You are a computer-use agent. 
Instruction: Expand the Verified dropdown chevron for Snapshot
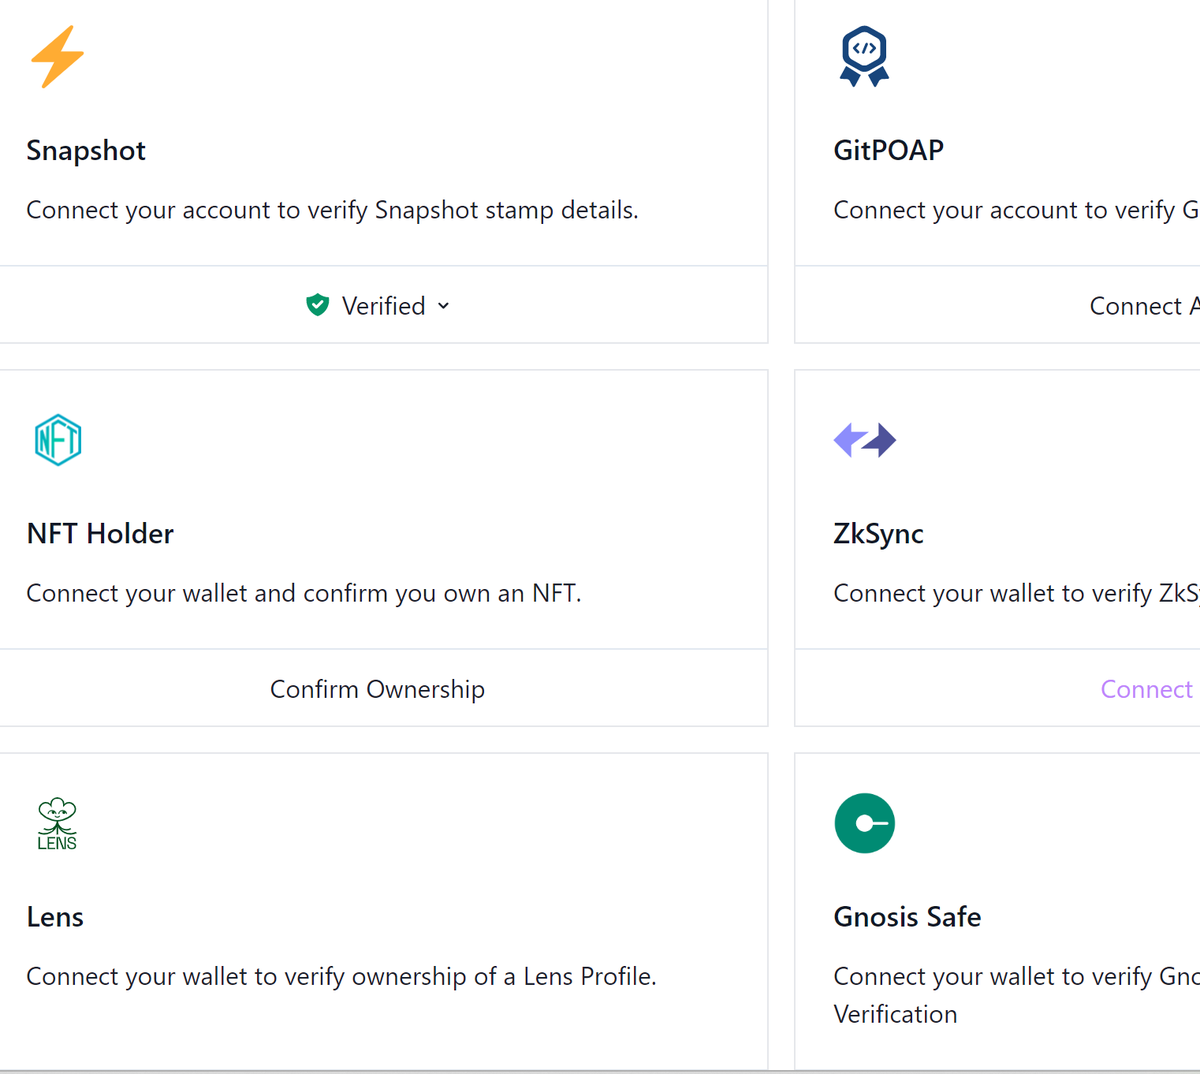[x=443, y=306]
